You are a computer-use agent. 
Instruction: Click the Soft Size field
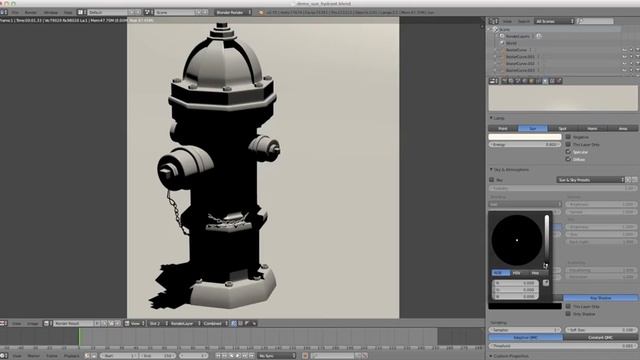tap(601, 330)
